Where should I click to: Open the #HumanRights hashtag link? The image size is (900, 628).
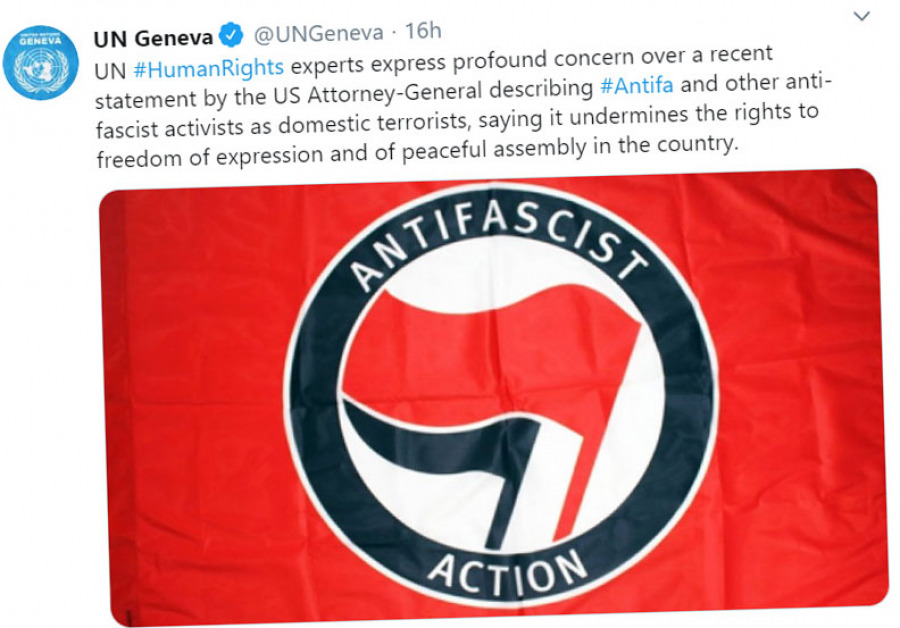coord(208,68)
